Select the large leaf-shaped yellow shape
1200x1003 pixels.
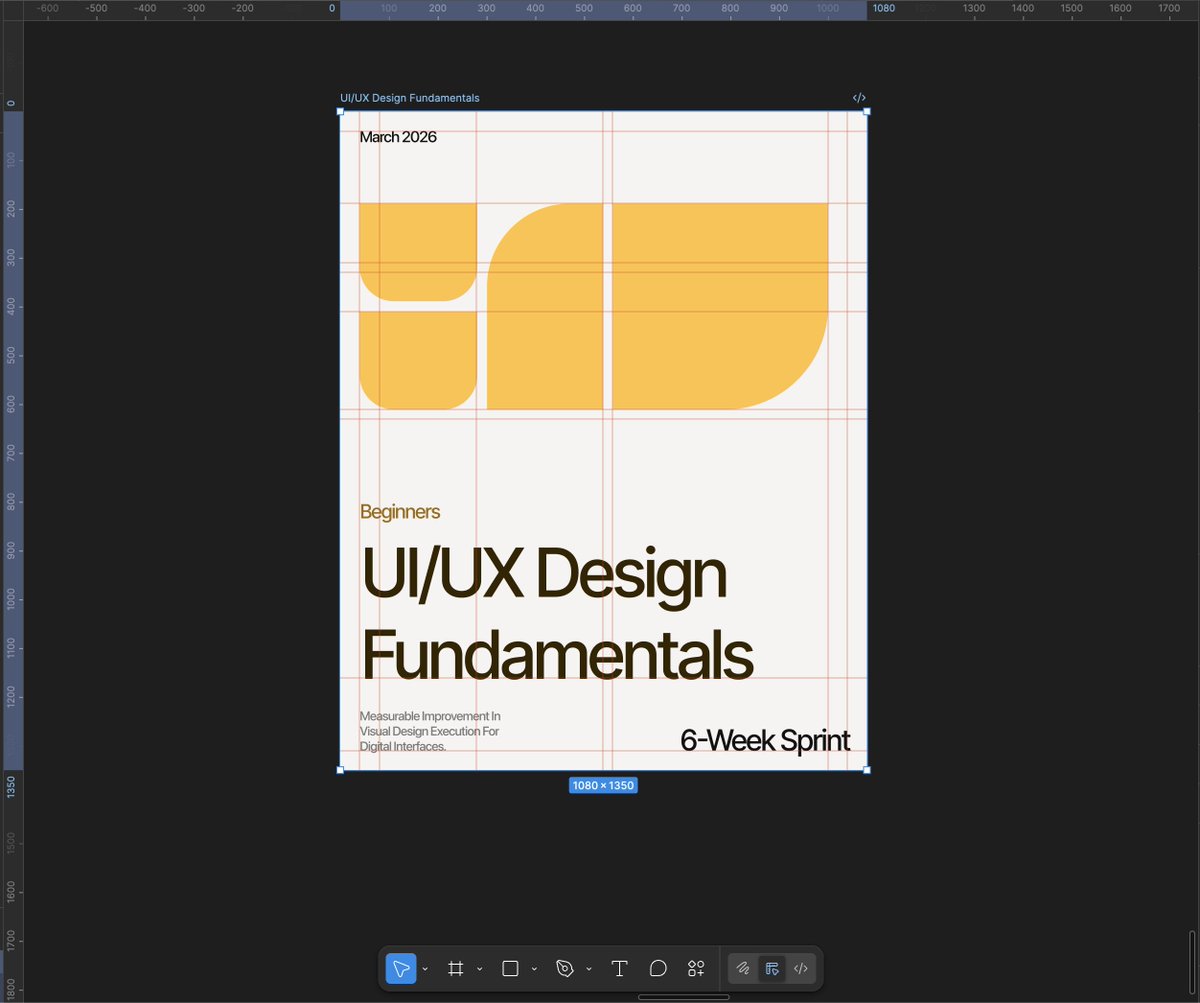pyautogui.click(x=720, y=306)
